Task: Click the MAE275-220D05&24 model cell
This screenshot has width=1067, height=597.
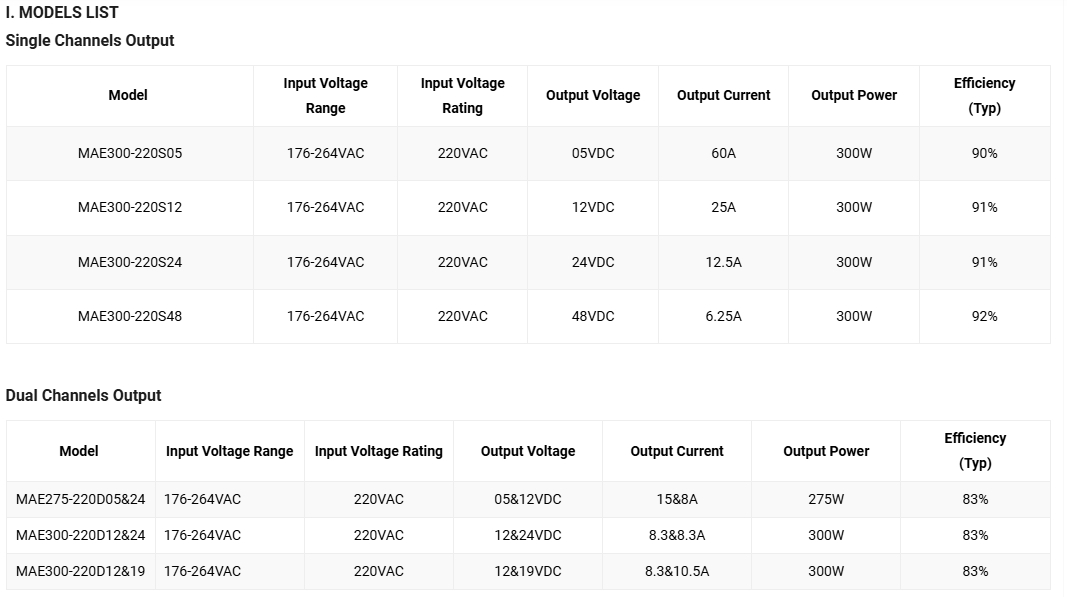Action: (x=80, y=499)
